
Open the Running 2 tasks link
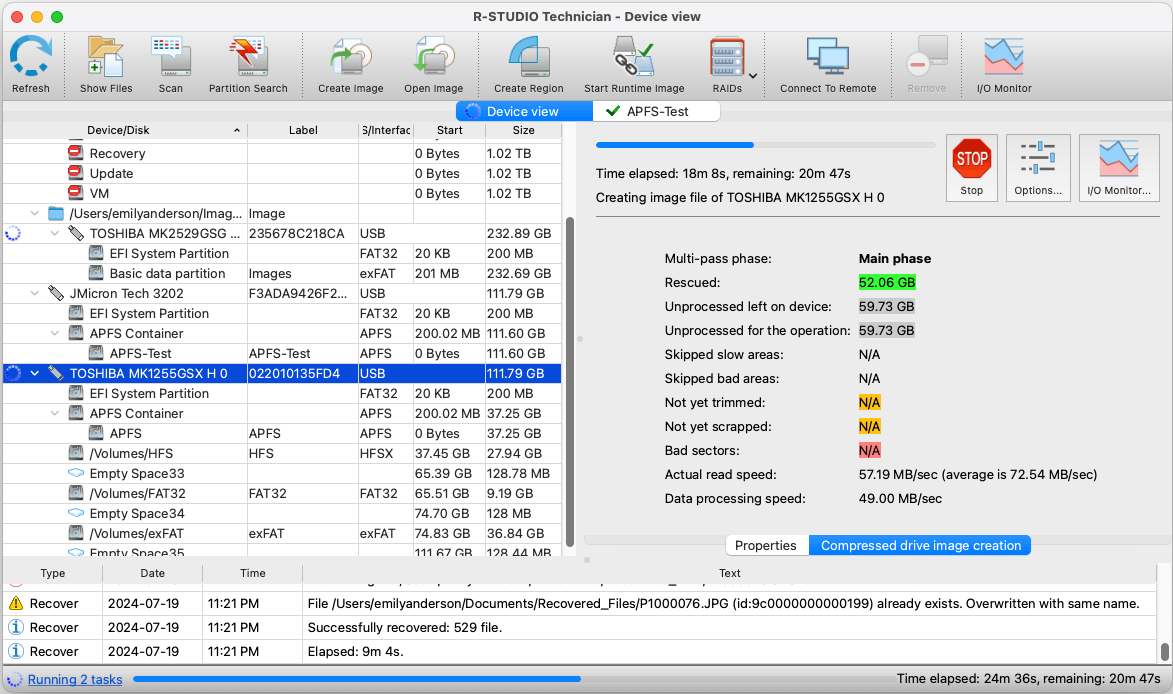75,679
